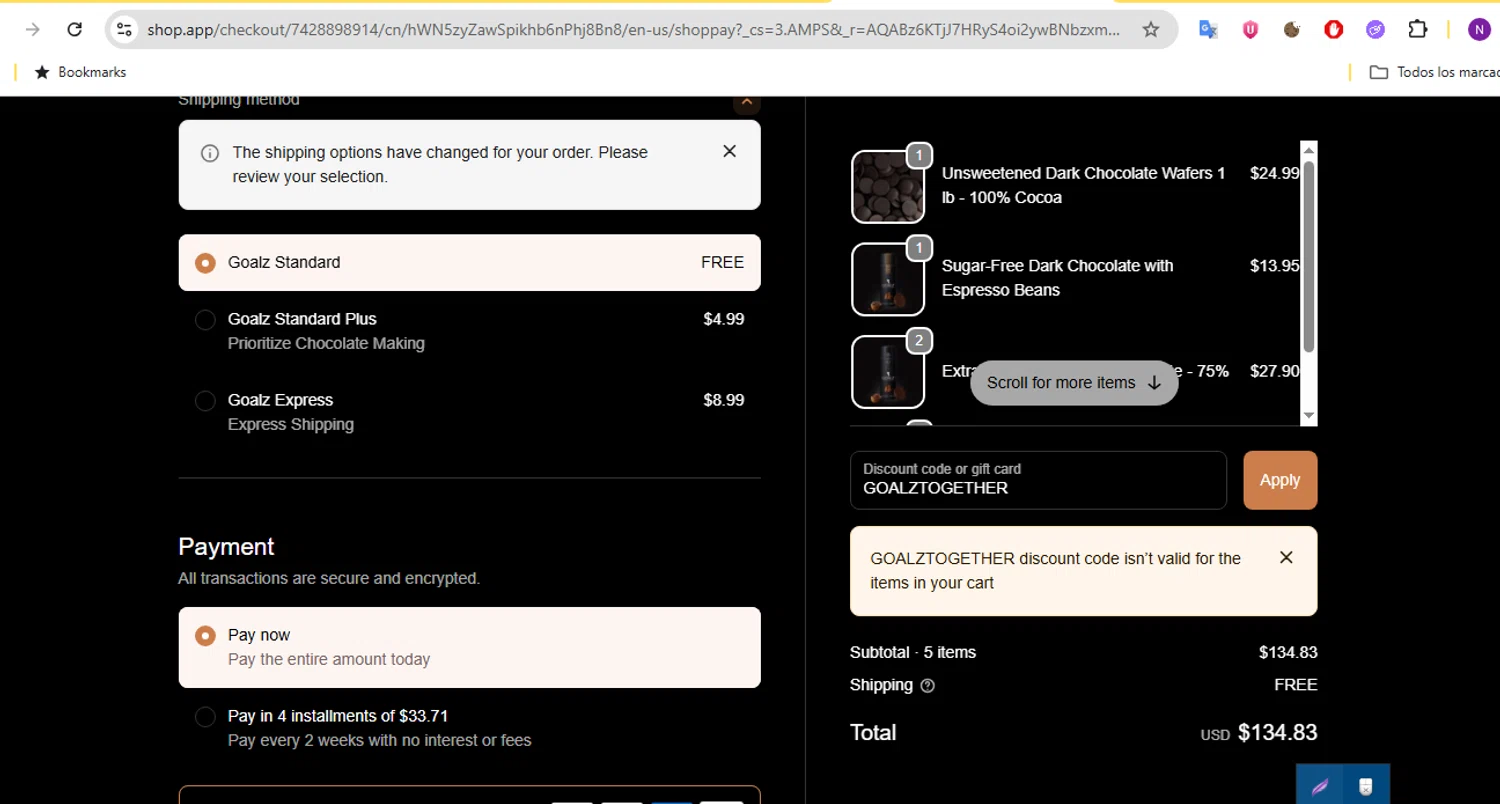This screenshot has height=804, width=1500.
Task: Select Pay now payment option
Action: click(470, 647)
